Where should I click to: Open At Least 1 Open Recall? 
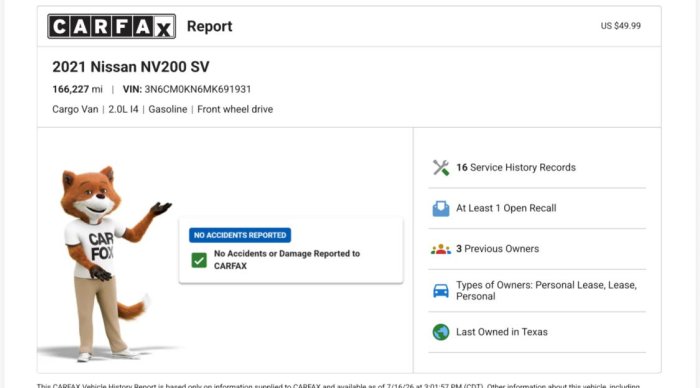coord(506,208)
